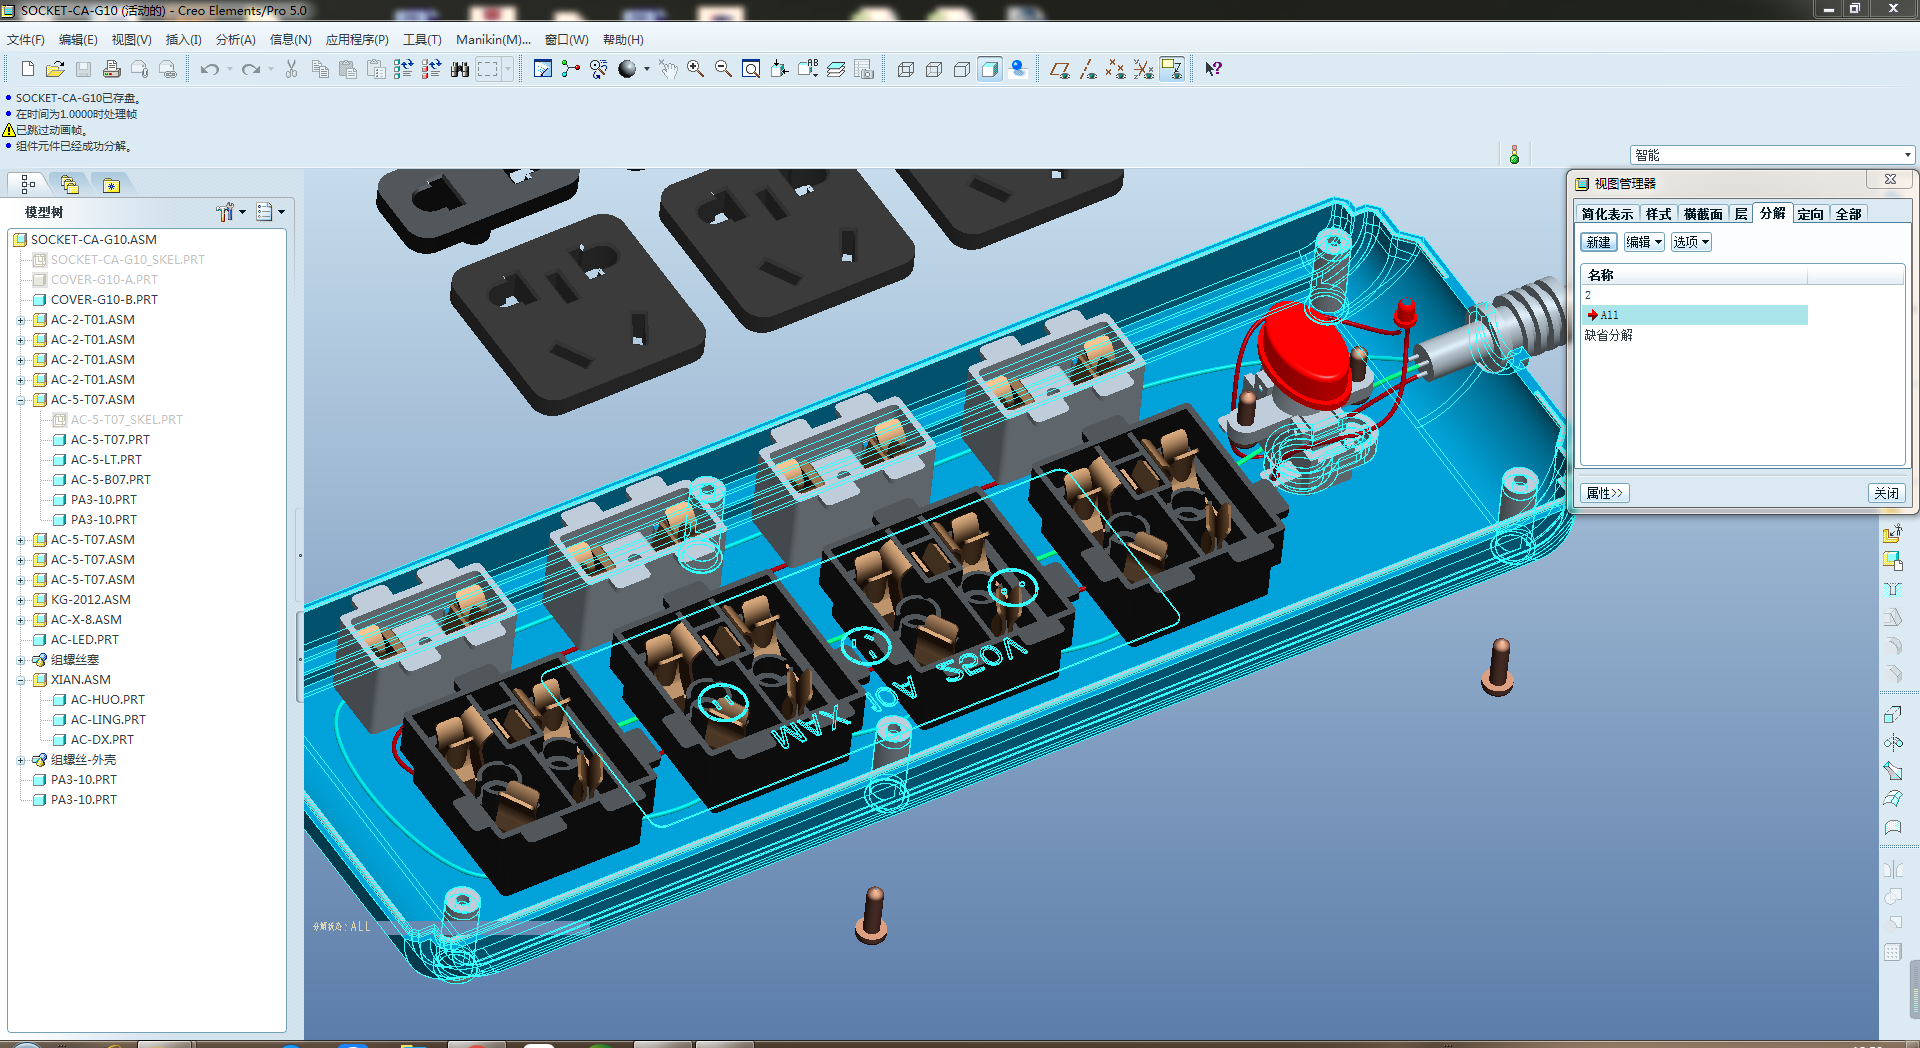
Task: Redo the last undone action
Action: [251, 69]
